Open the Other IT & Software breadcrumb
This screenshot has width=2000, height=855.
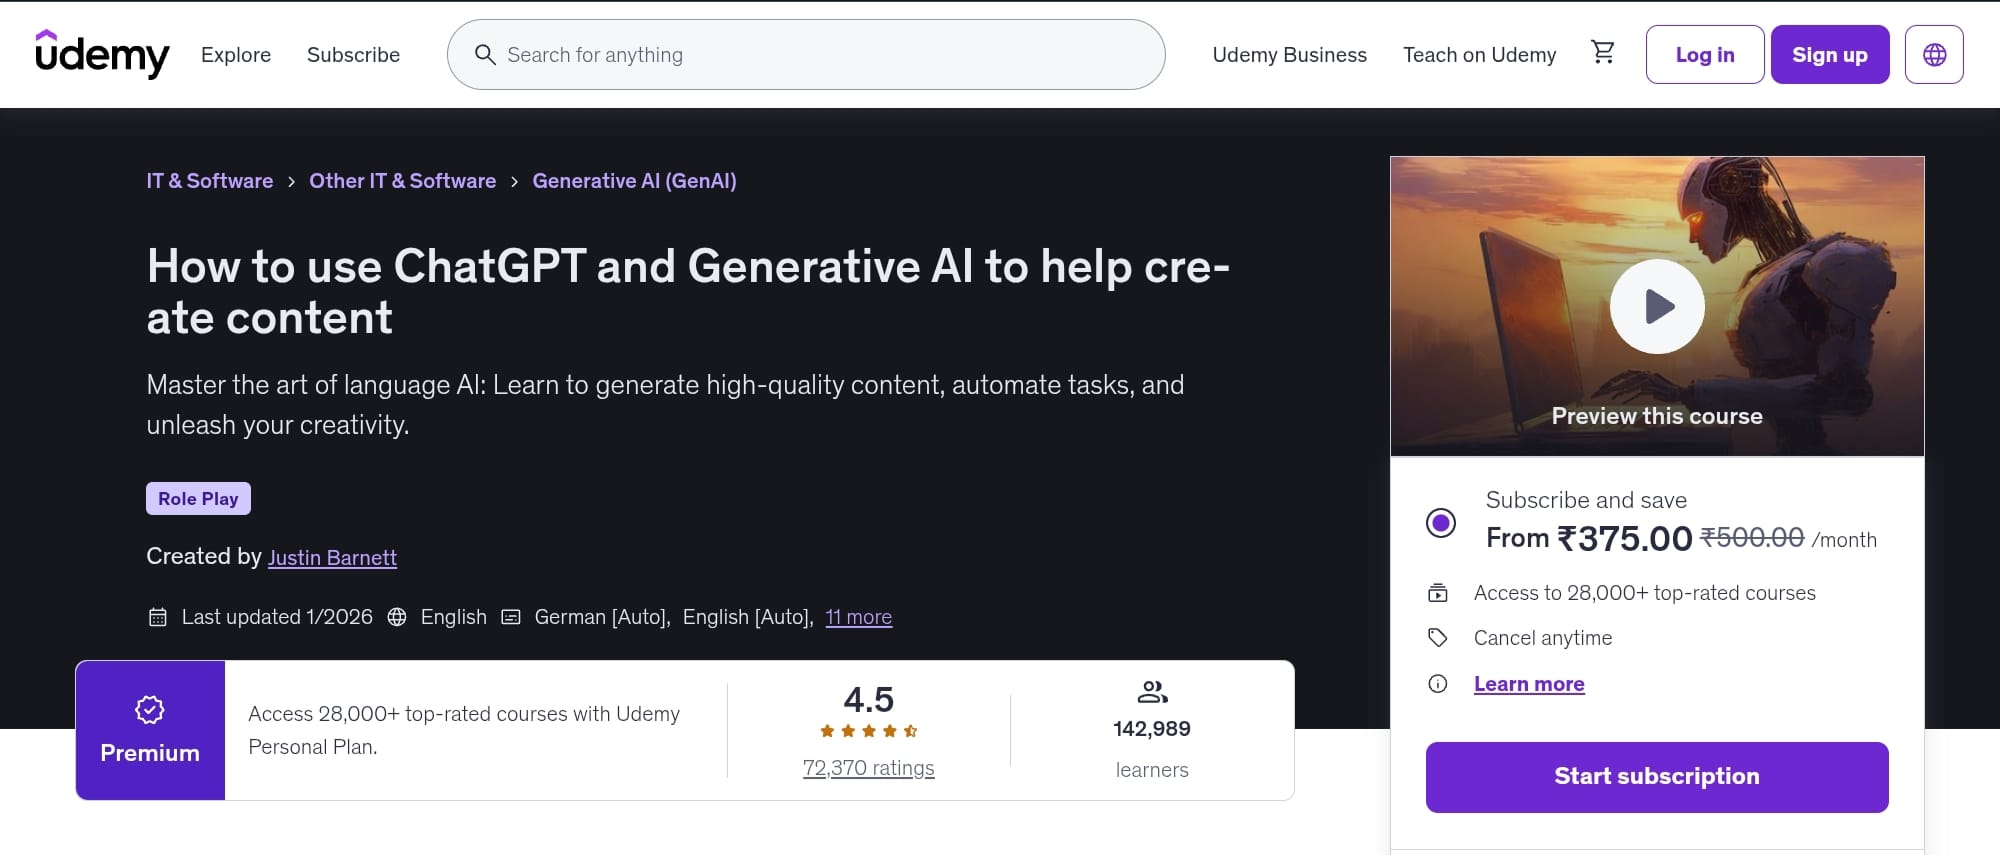tap(402, 181)
